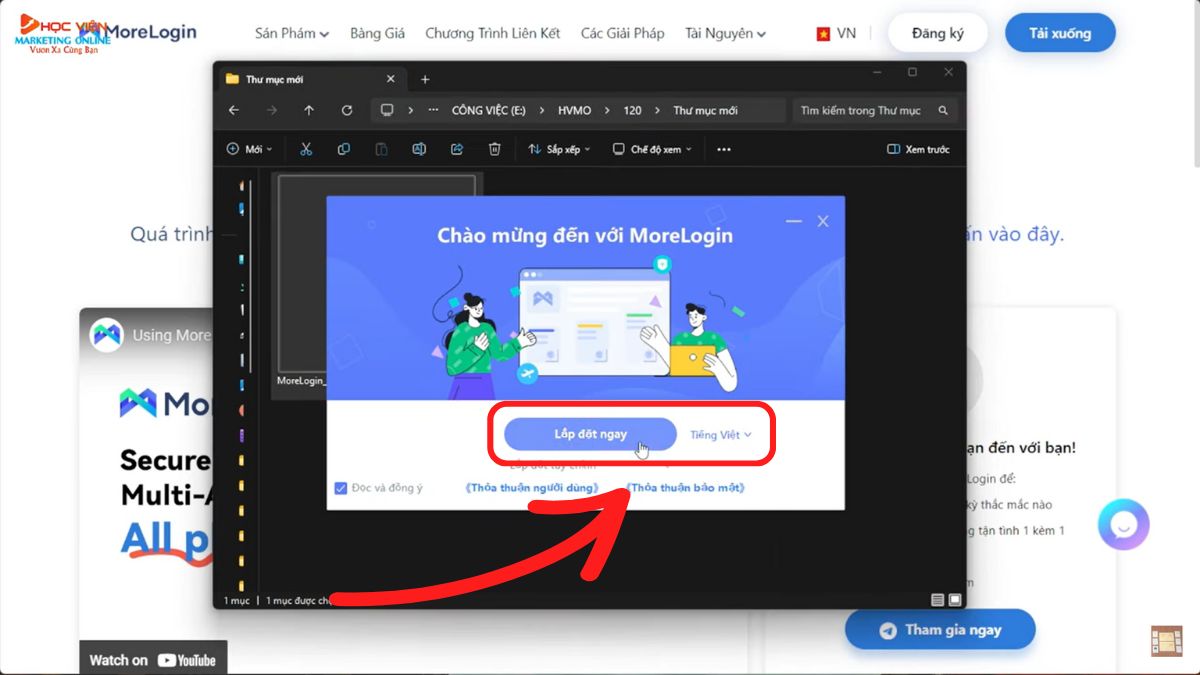This screenshot has width=1200, height=675.
Task: Open Bảng Giá page on MoreLogin site
Action: [x=378, y=33]
